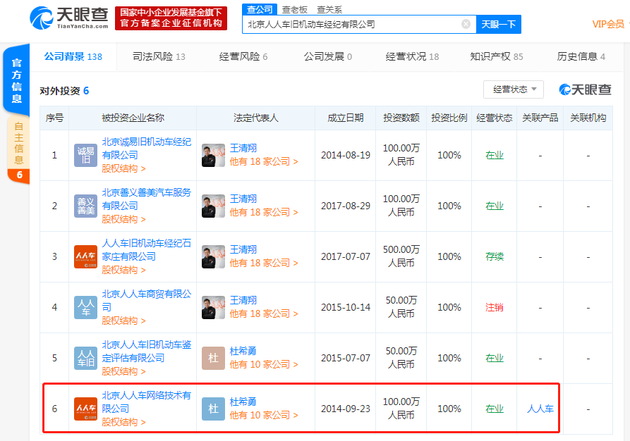Open the 知识产权 tab
Image resolution: width=630 pixels, height=441 pixels.
point(497,57)
